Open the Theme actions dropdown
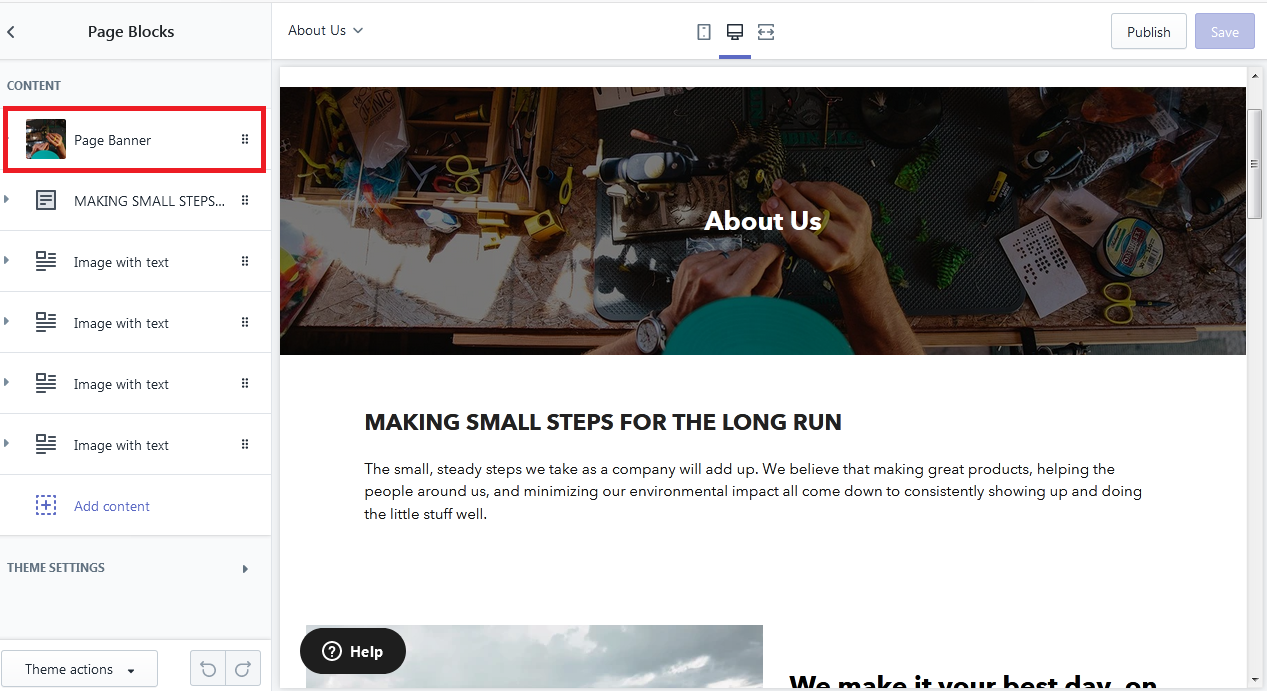The width and height of the screenshot is (1267, 691). tap(80, 669)
